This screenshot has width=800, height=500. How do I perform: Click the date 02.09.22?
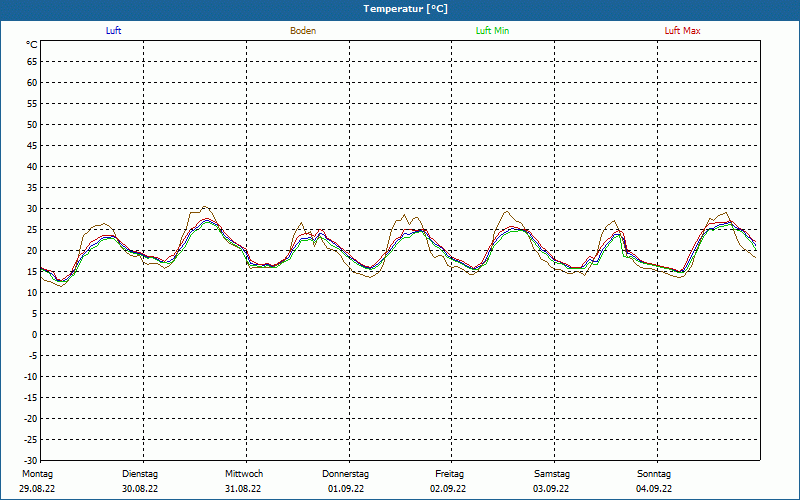448,489
